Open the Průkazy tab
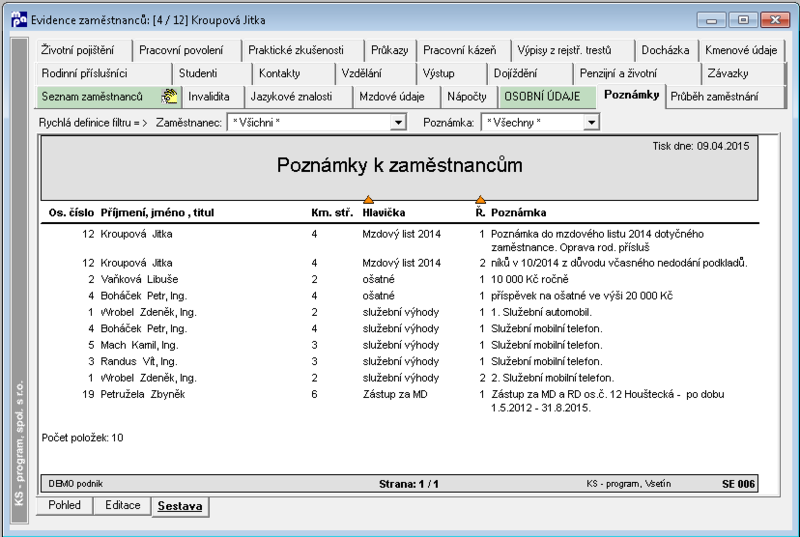 pyautogui.click(x=389, y=50)
